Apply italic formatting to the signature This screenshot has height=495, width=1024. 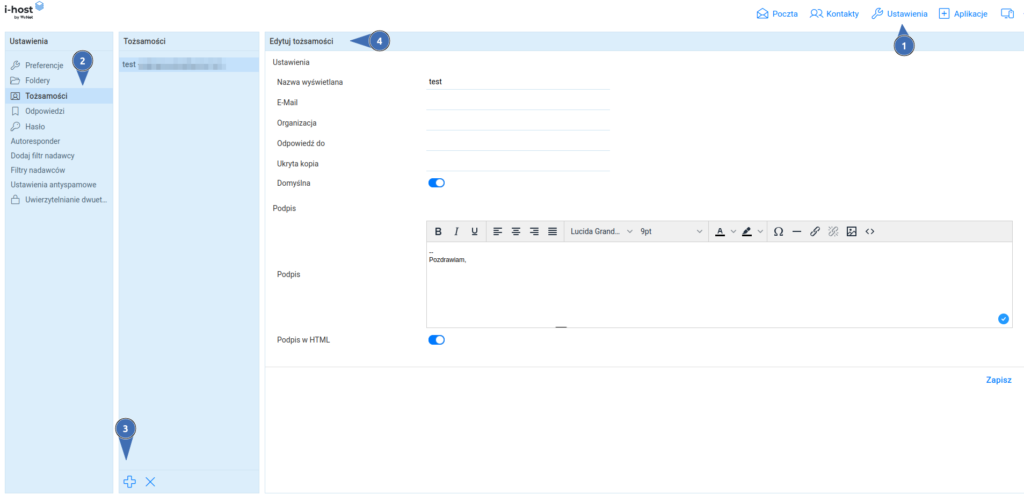[456, 231]
